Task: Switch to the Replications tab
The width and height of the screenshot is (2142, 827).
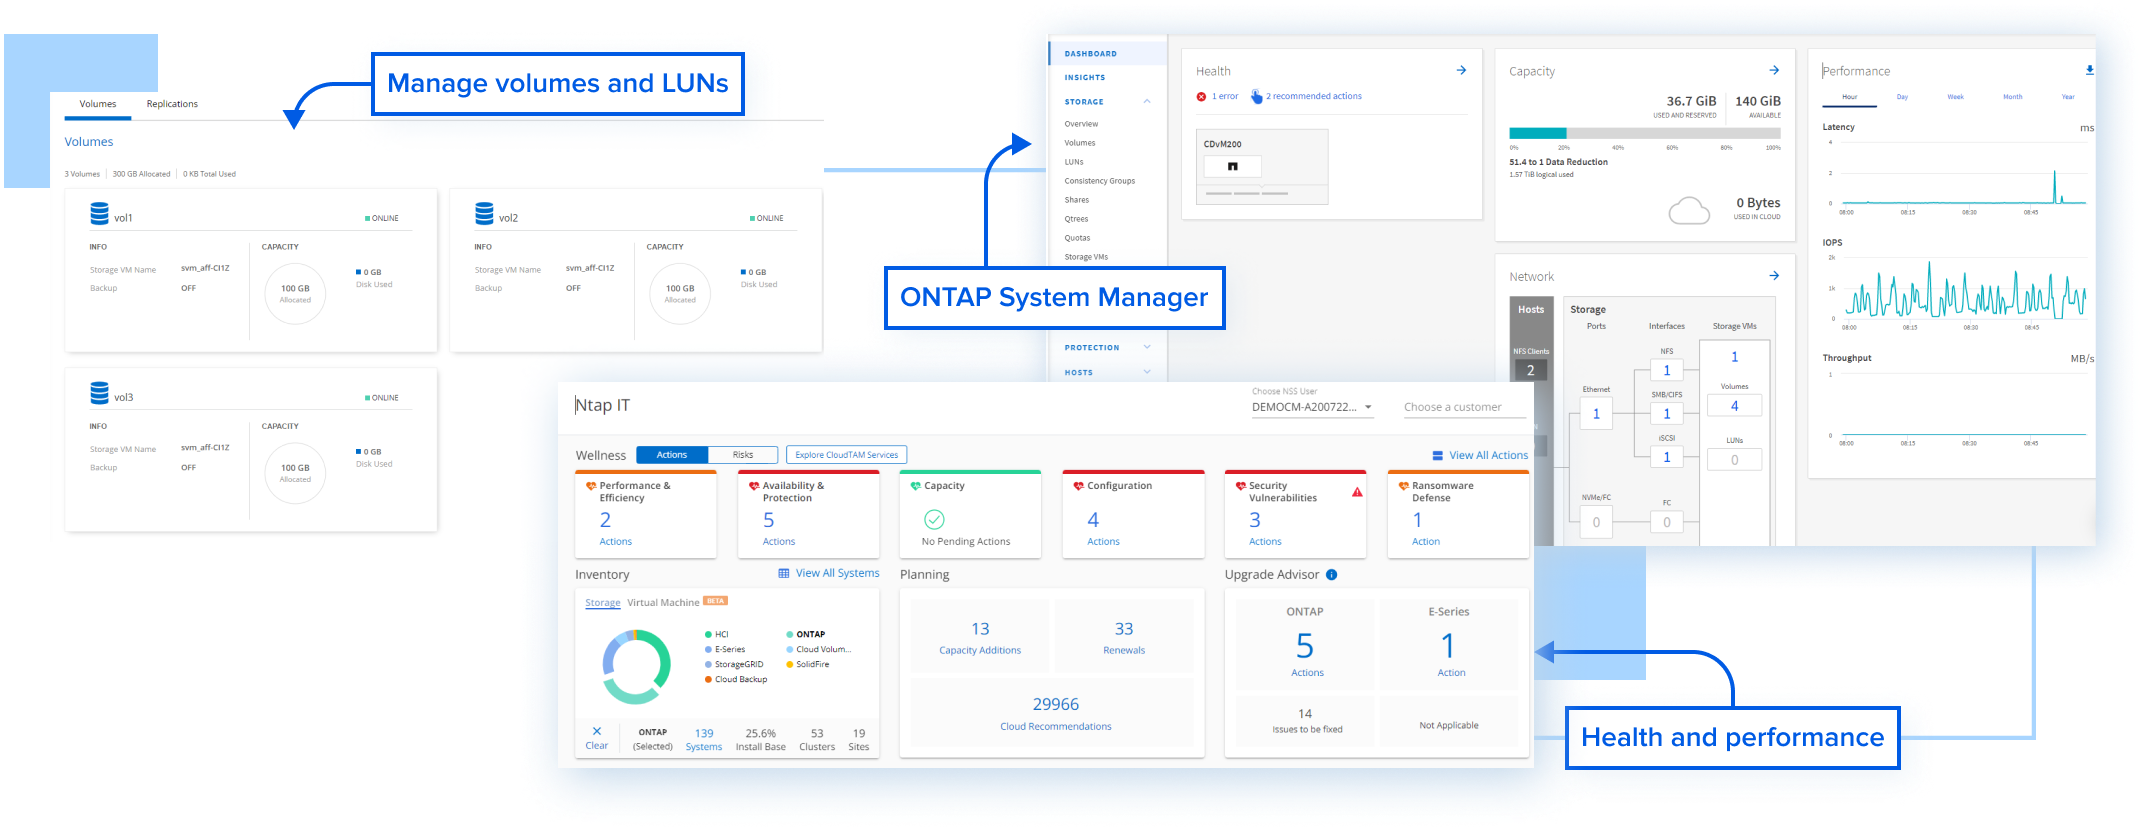Action: [172, 104]
